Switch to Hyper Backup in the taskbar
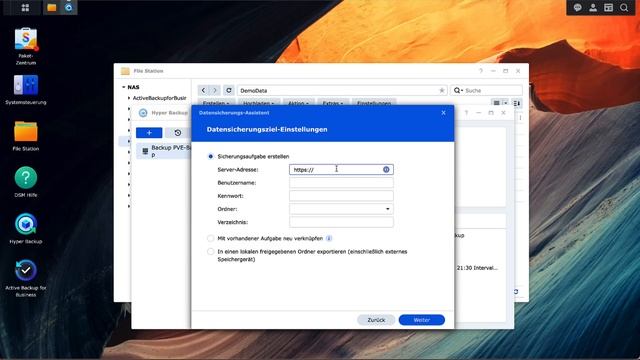 pyautogui.click(x=69, y=7)
